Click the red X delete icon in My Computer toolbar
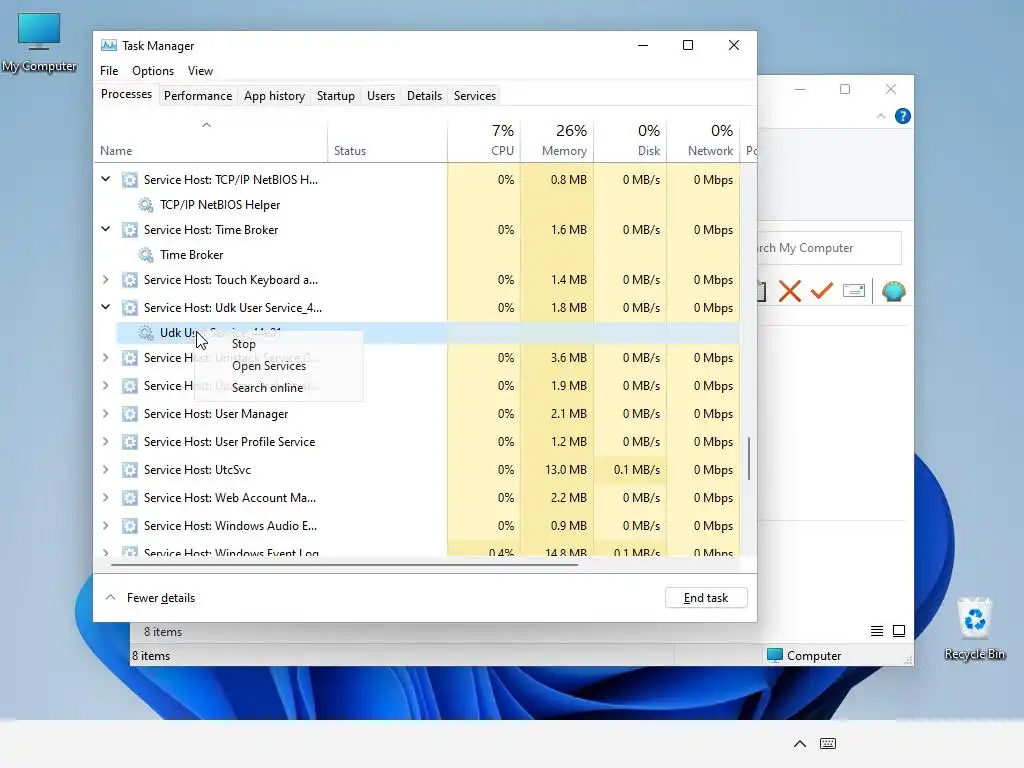1024x768 pixels. point(790,291)
